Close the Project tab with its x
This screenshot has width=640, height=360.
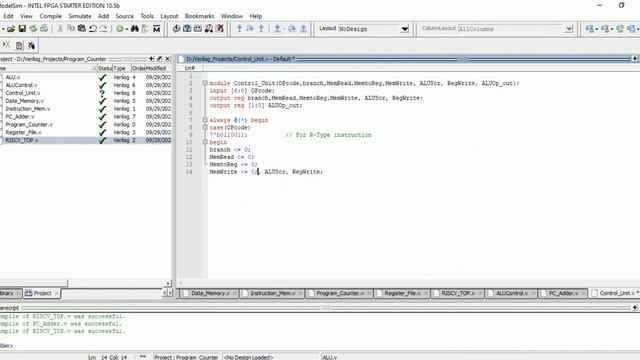click(x=57, y=293)
